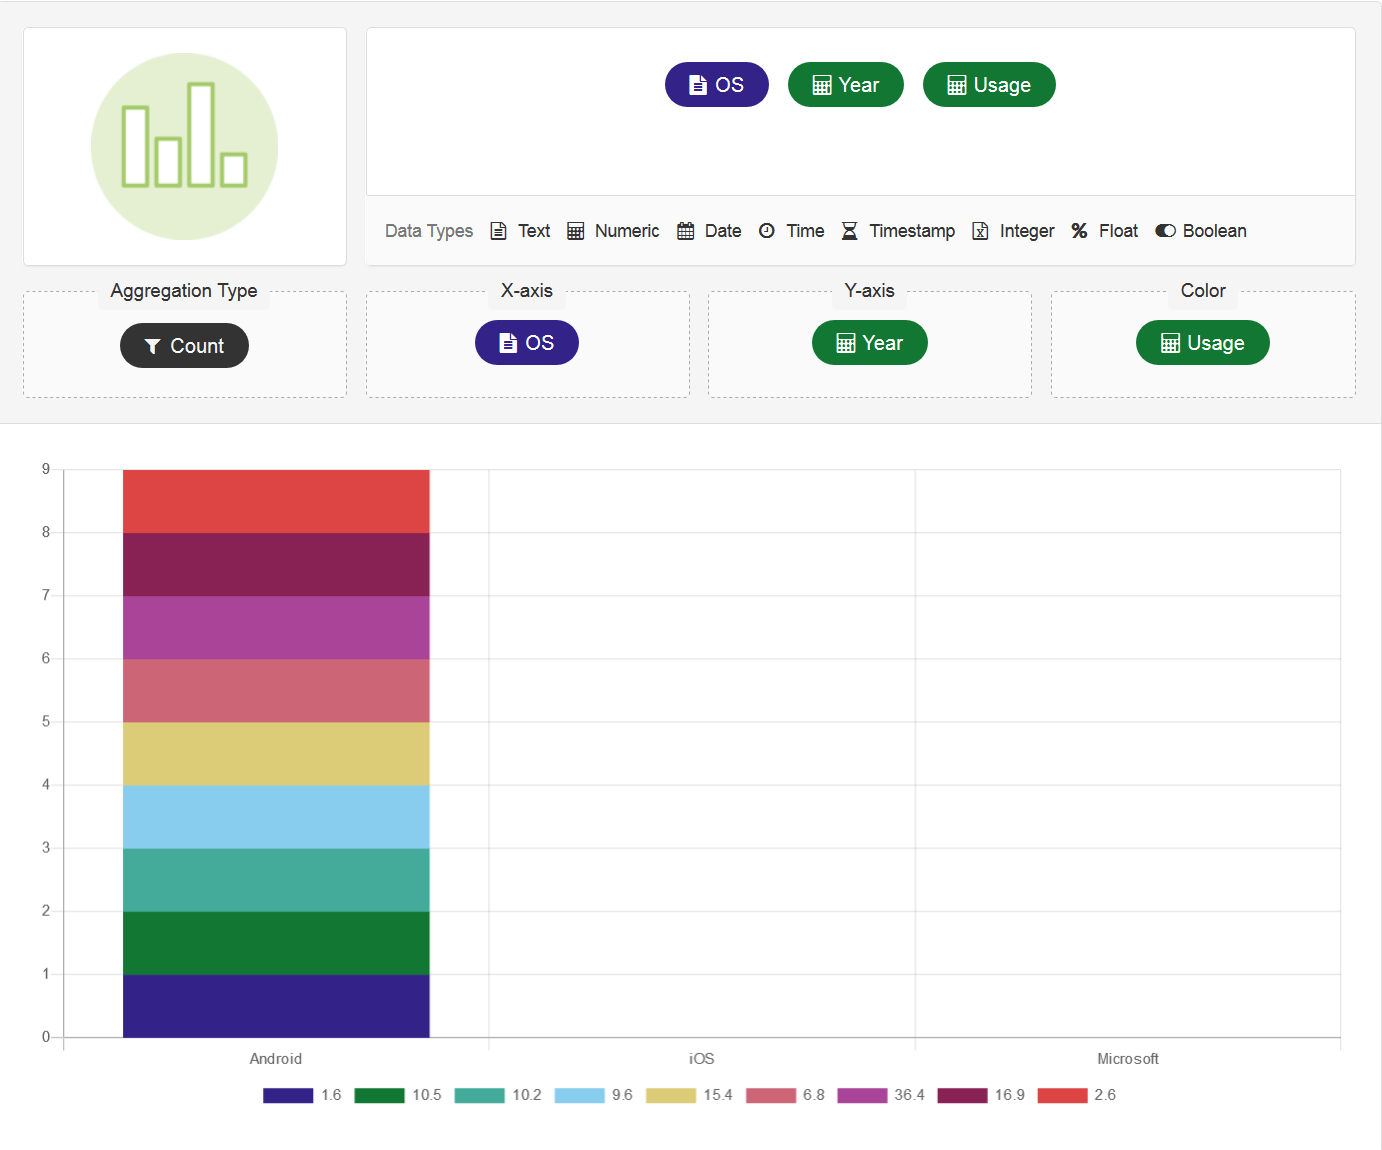Click the Data Types label text
This screenshot has width=1382, height=1150.
coord(429,231)
